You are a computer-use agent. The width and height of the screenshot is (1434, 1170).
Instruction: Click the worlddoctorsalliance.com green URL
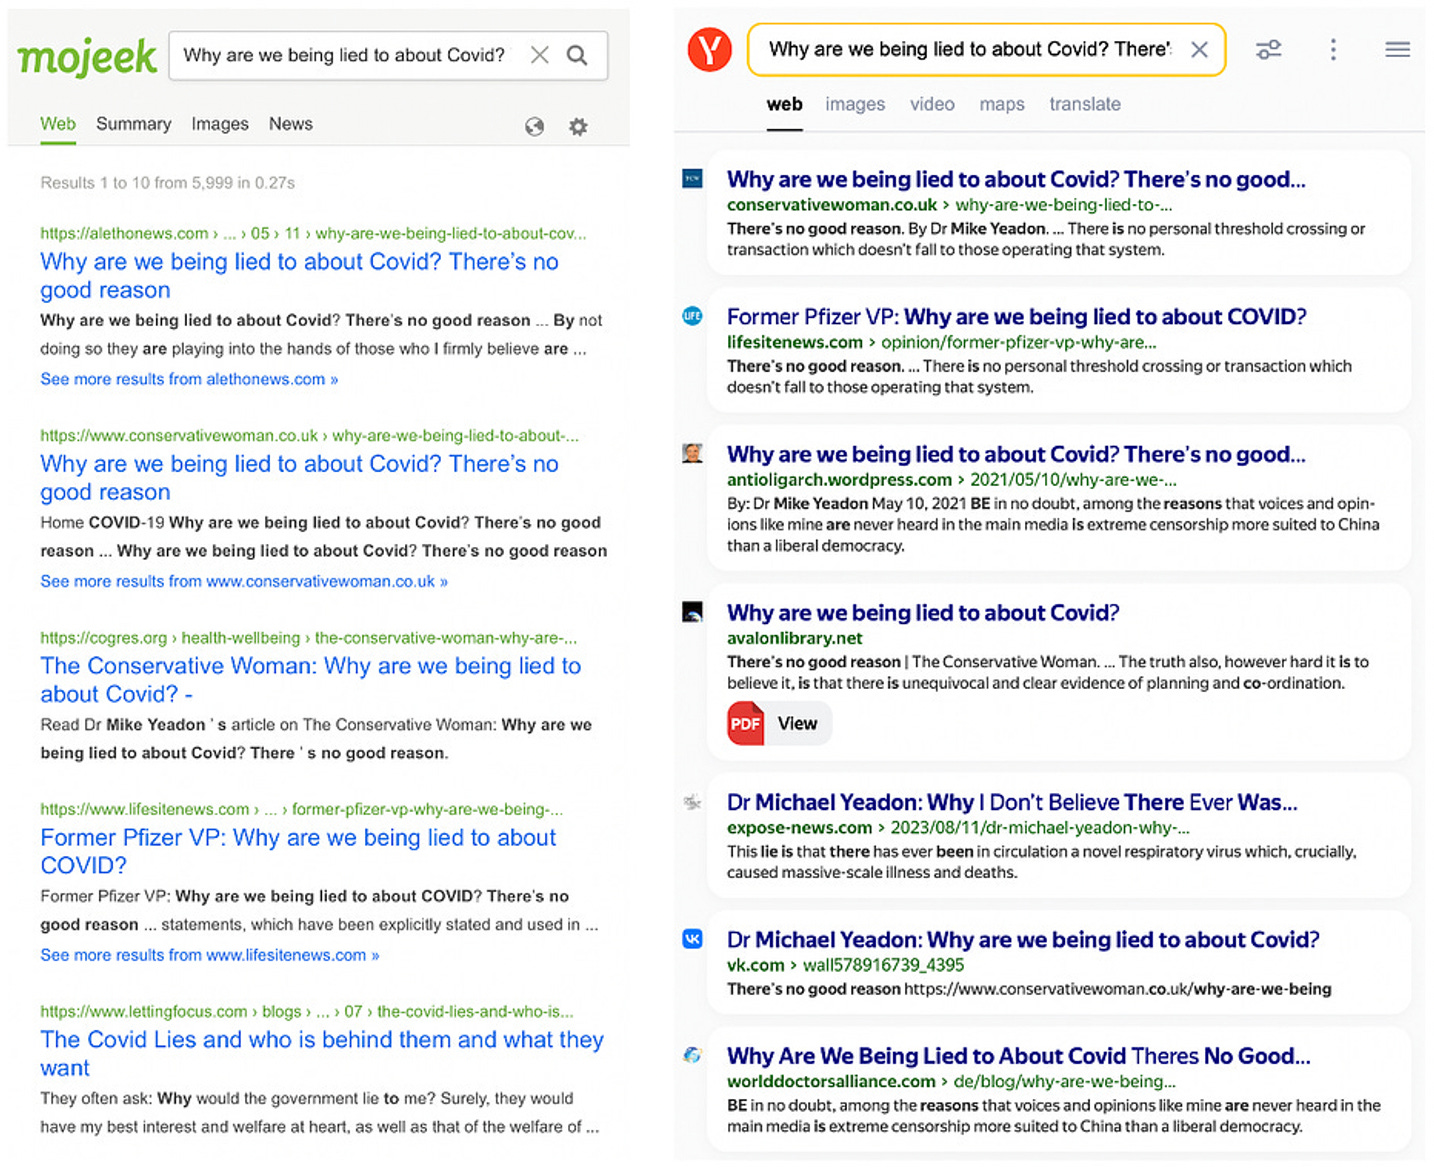click(x=951, y=1081)
